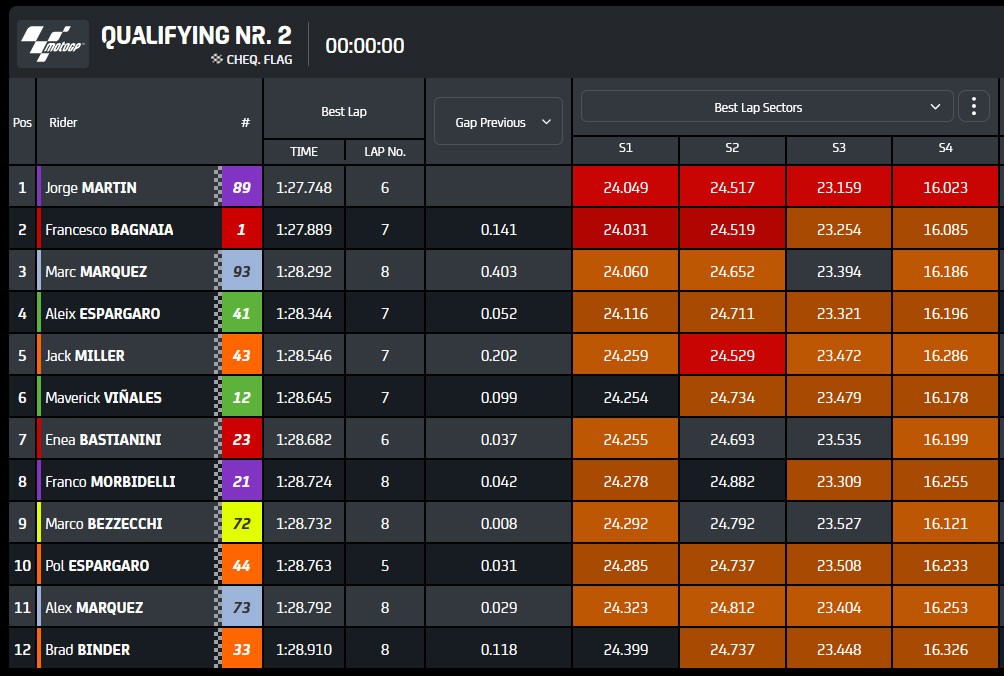
Task: Click the Best Lap Sectors chevron arrow
Action: point(935,107)
